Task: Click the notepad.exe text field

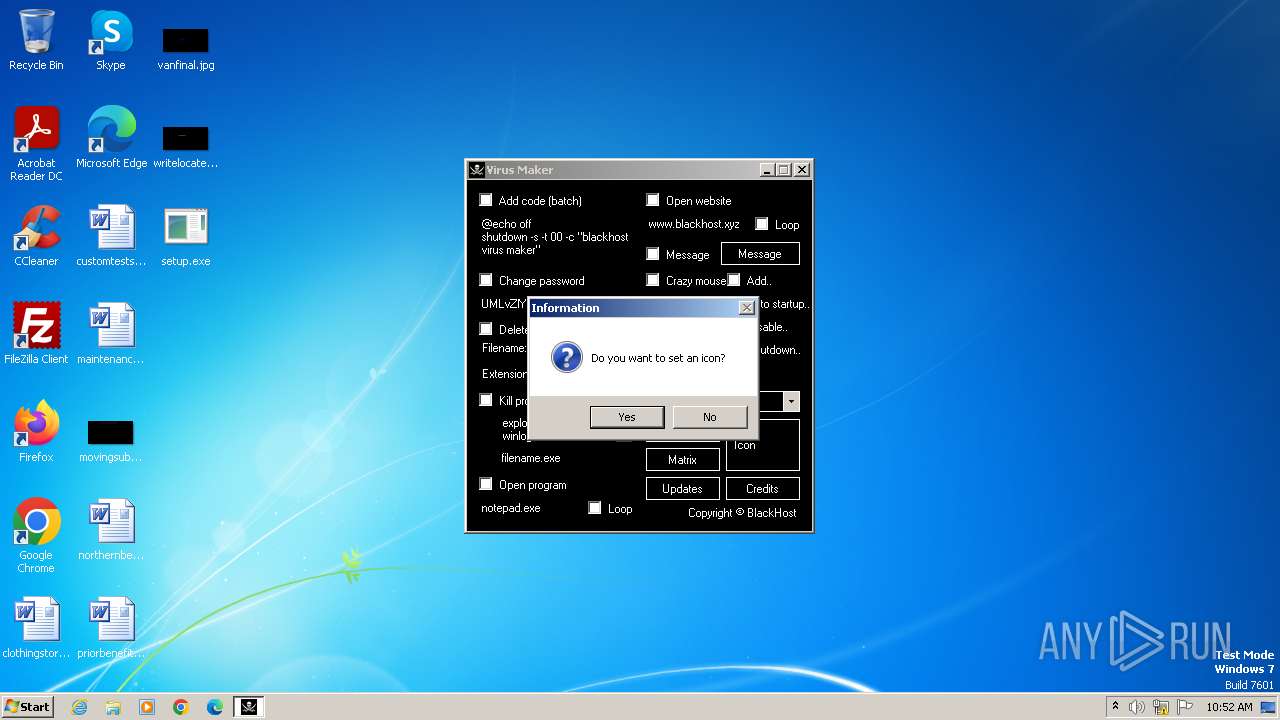Action: click(x=511, y=508)
